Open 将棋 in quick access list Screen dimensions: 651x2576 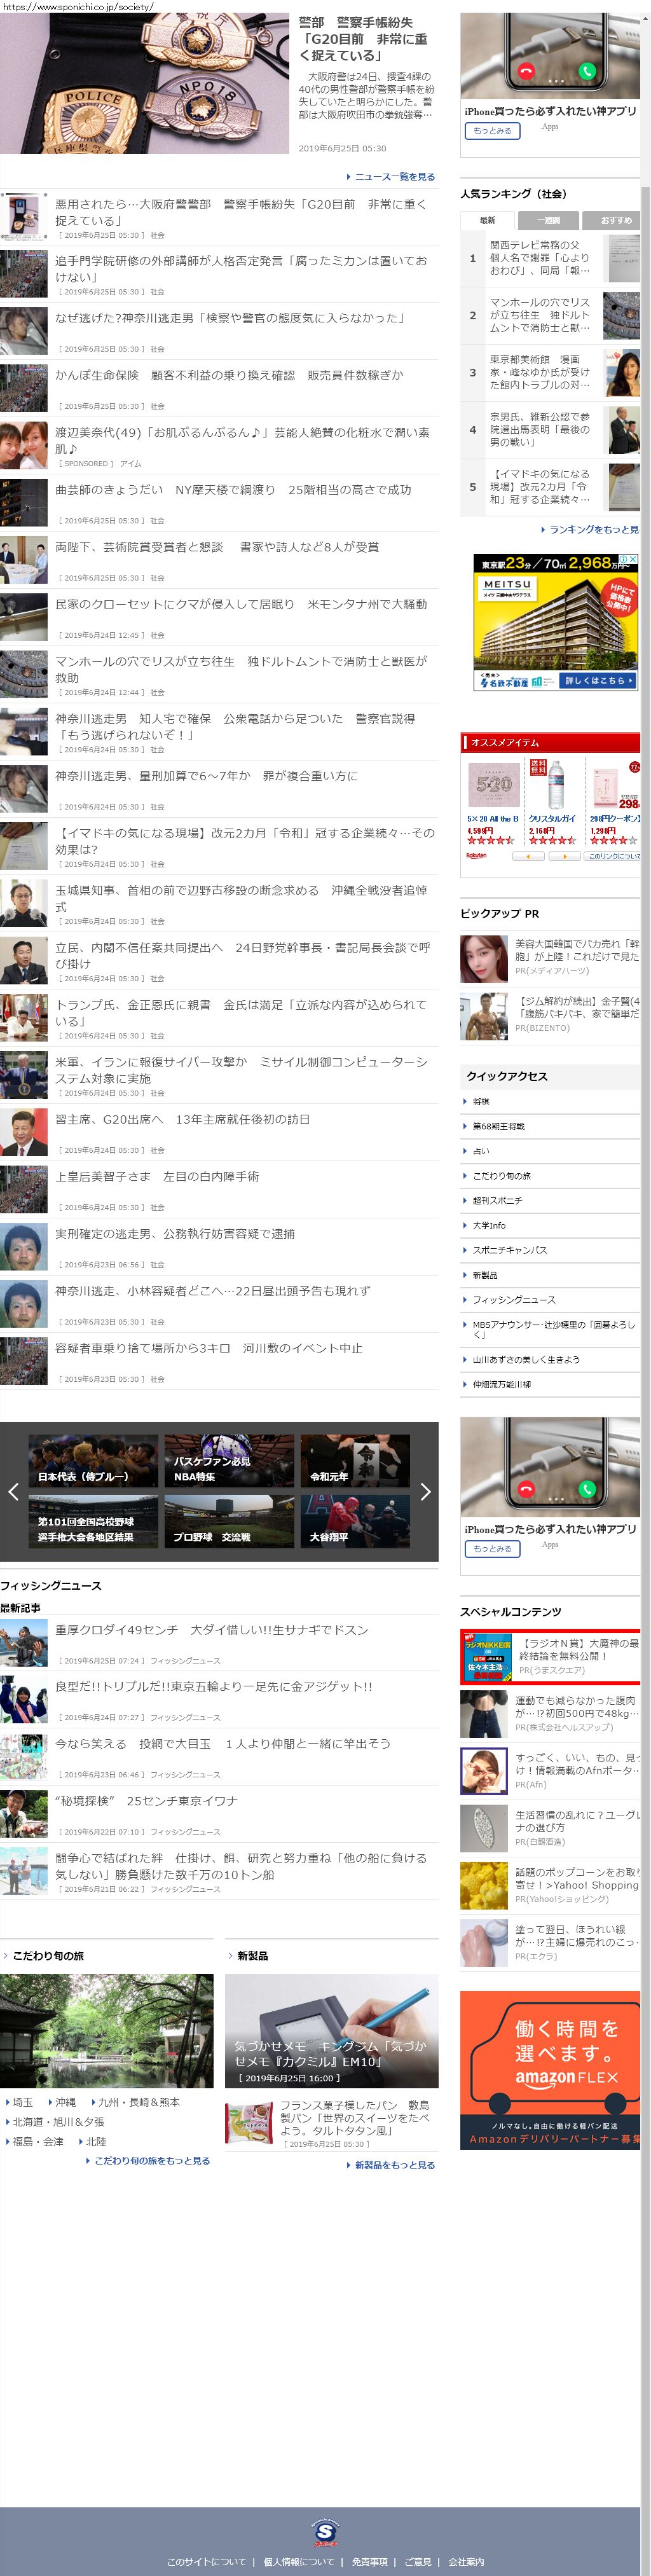point(481,1101)
